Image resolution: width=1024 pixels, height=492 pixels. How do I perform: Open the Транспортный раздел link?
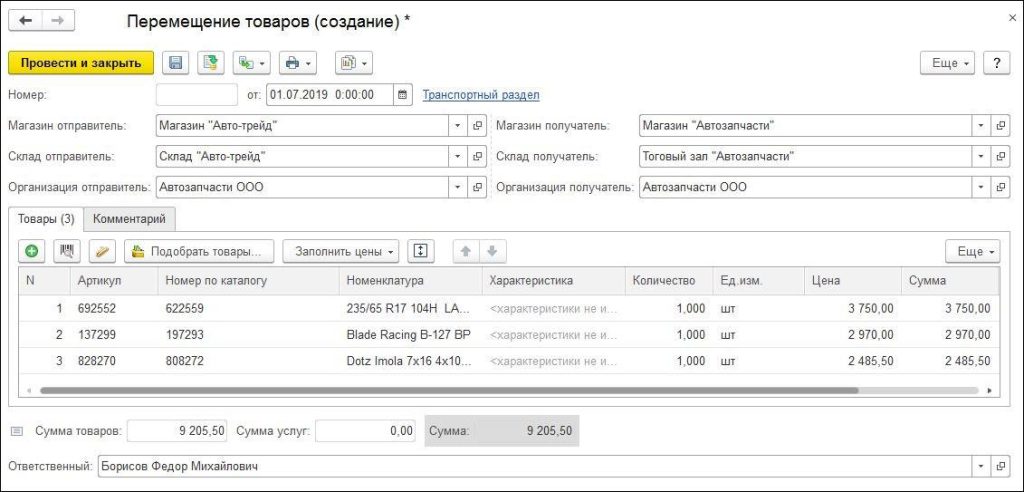(x=481, y=95)
